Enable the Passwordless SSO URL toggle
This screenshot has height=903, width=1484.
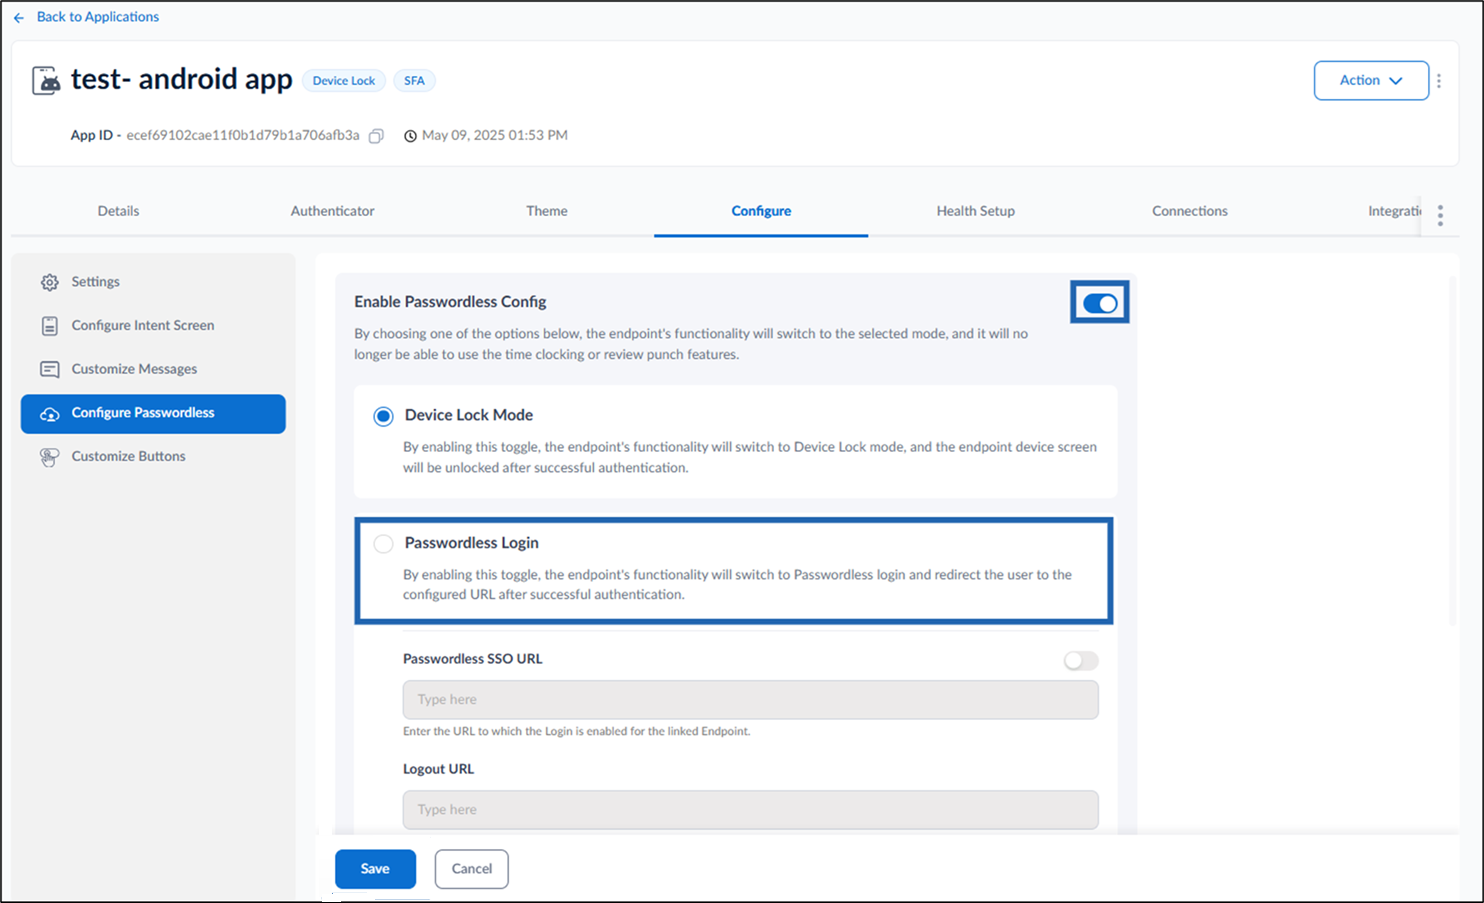click(1081, 660)
